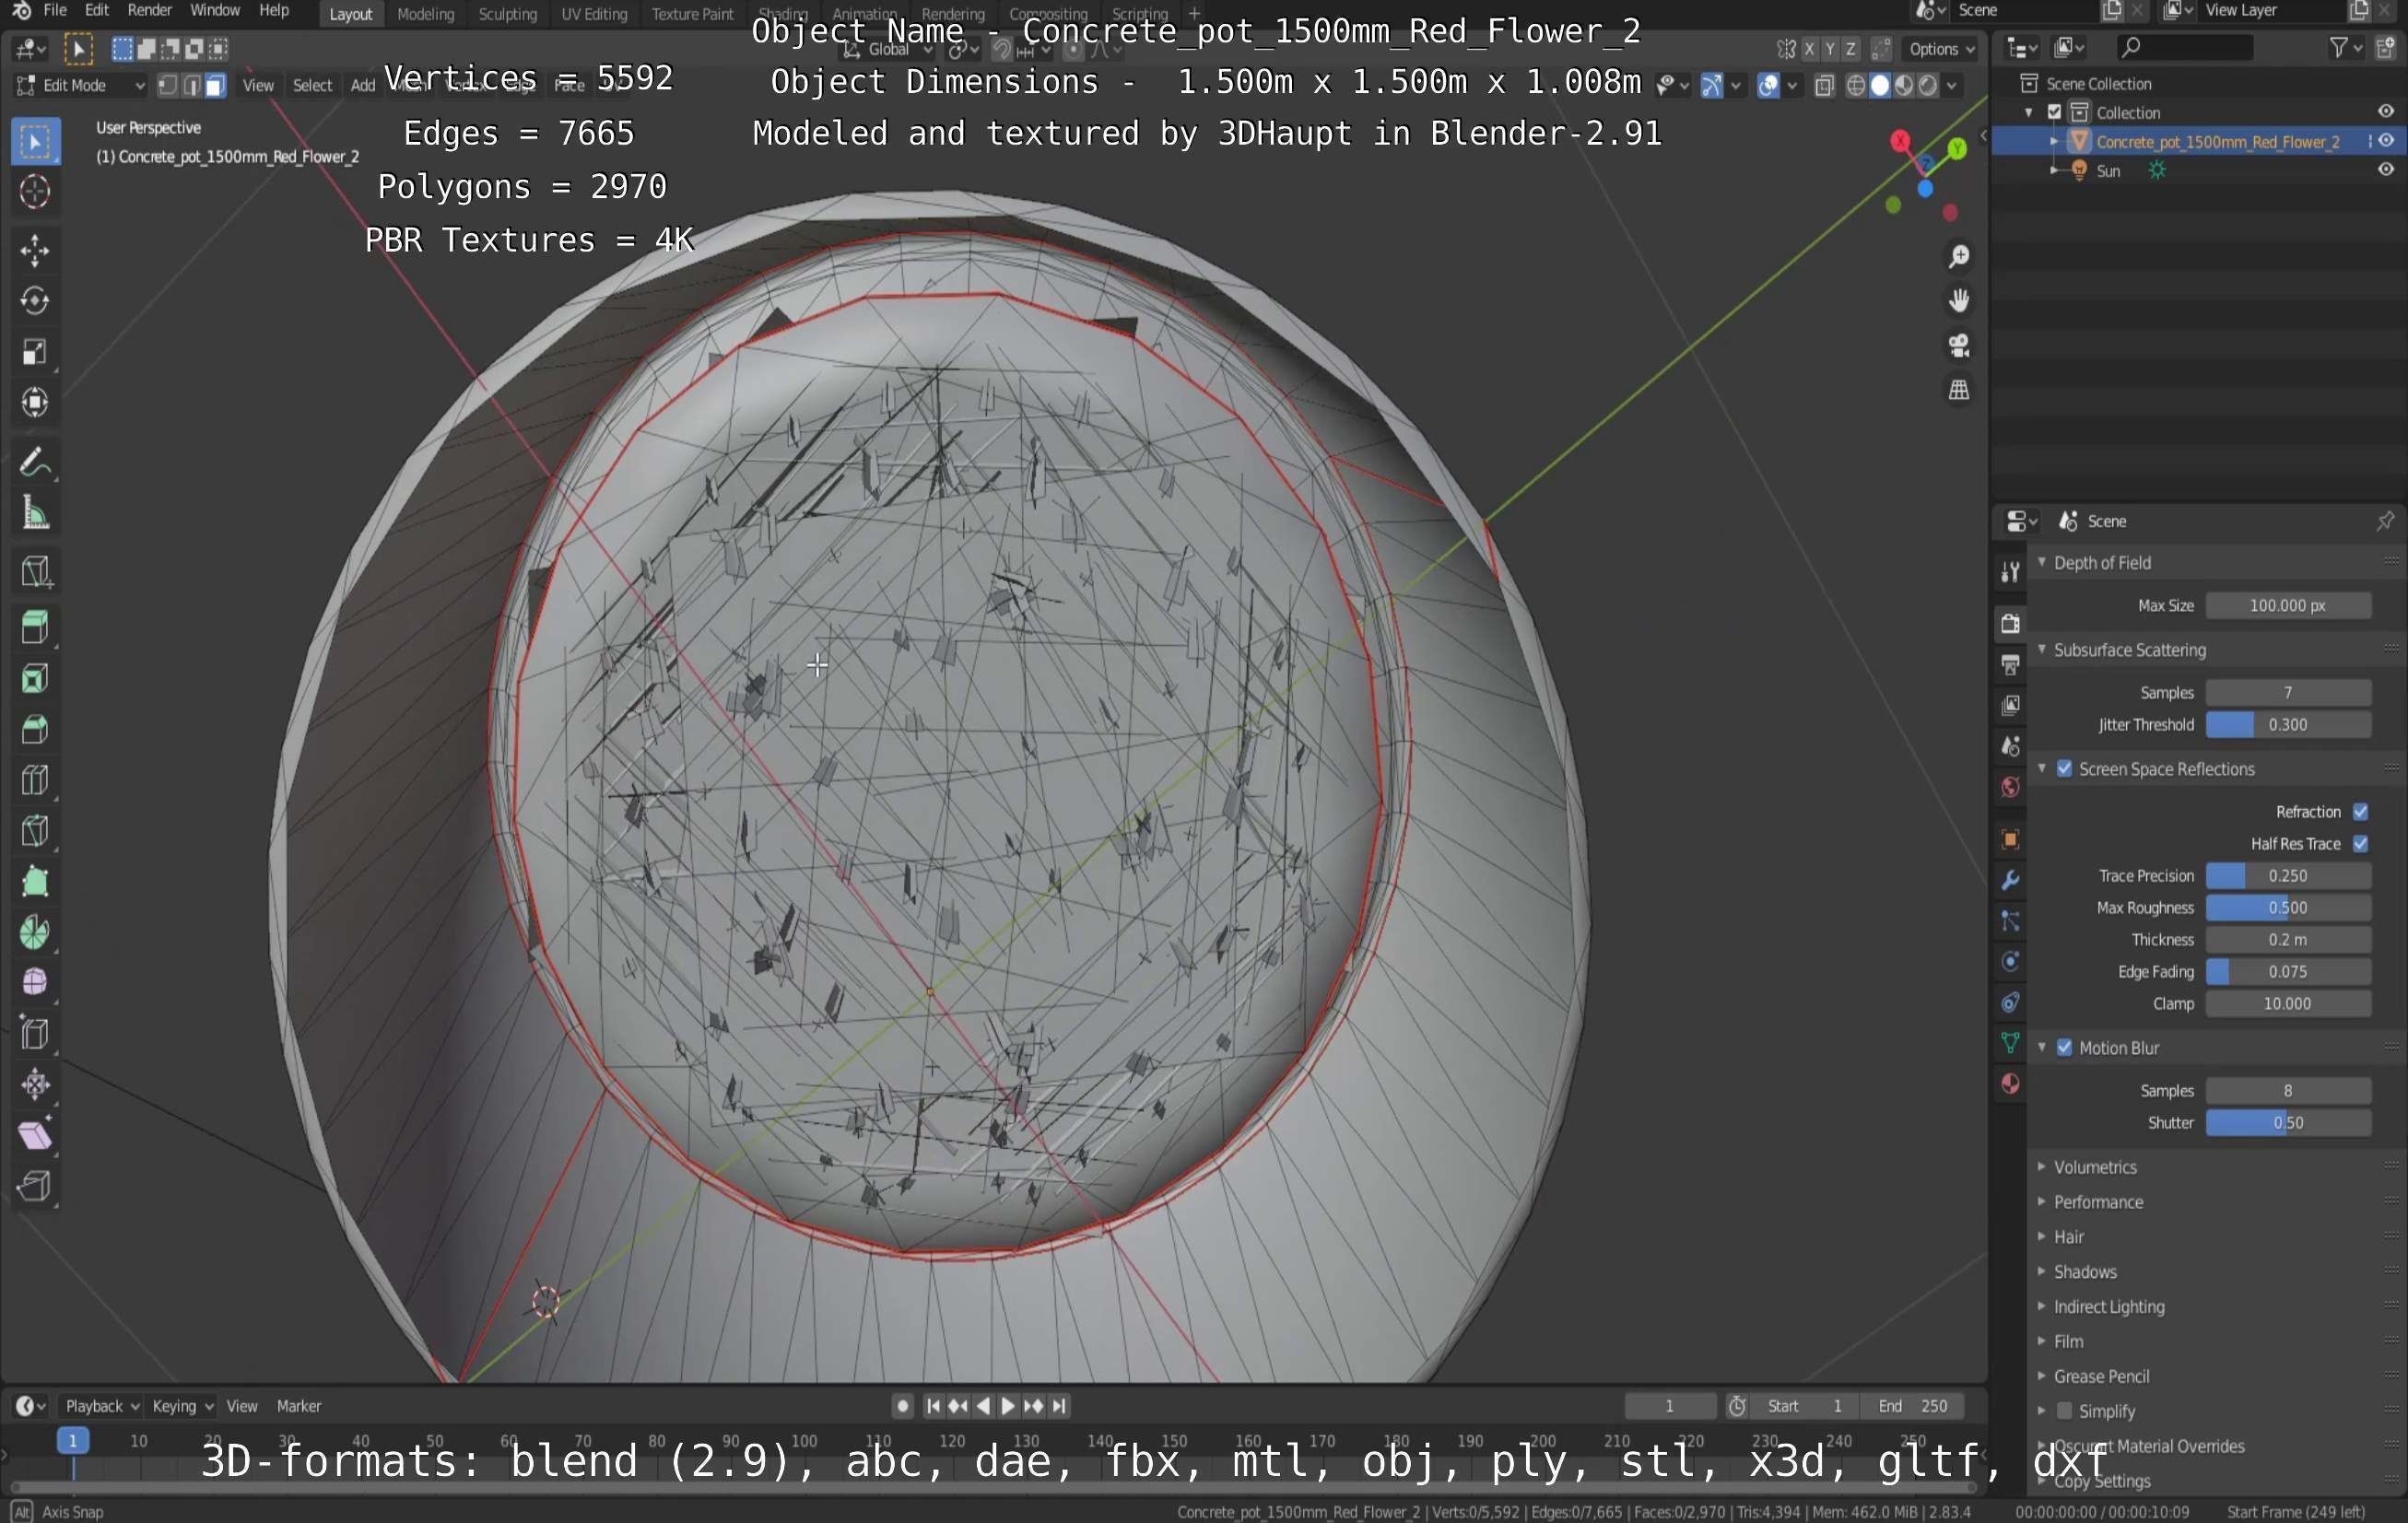Click the Jitter Threshold slider
The image size is (2408, 1523).
(2287, 724)
